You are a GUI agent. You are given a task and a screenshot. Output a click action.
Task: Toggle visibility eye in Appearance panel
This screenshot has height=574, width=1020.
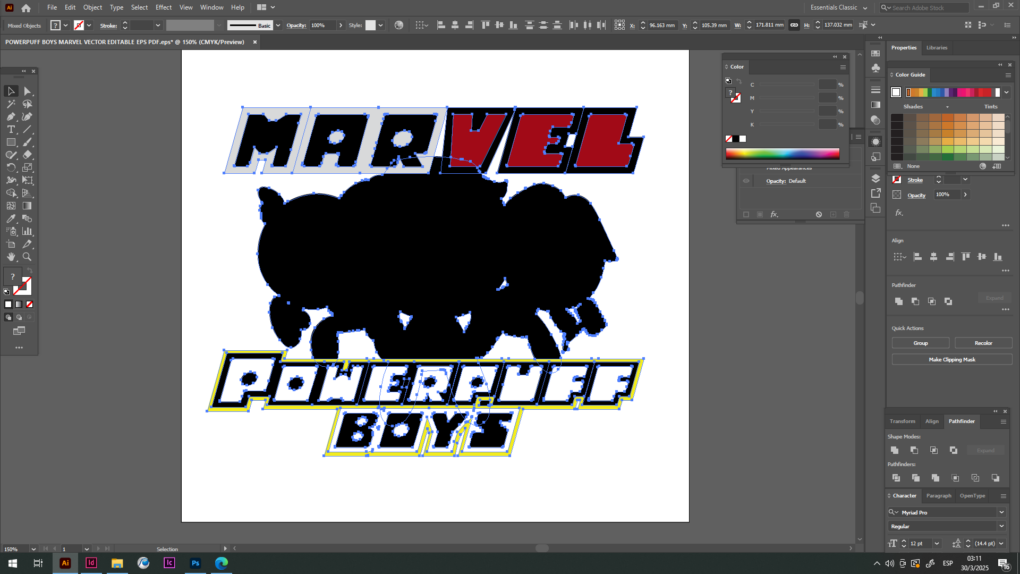(746, 181)
